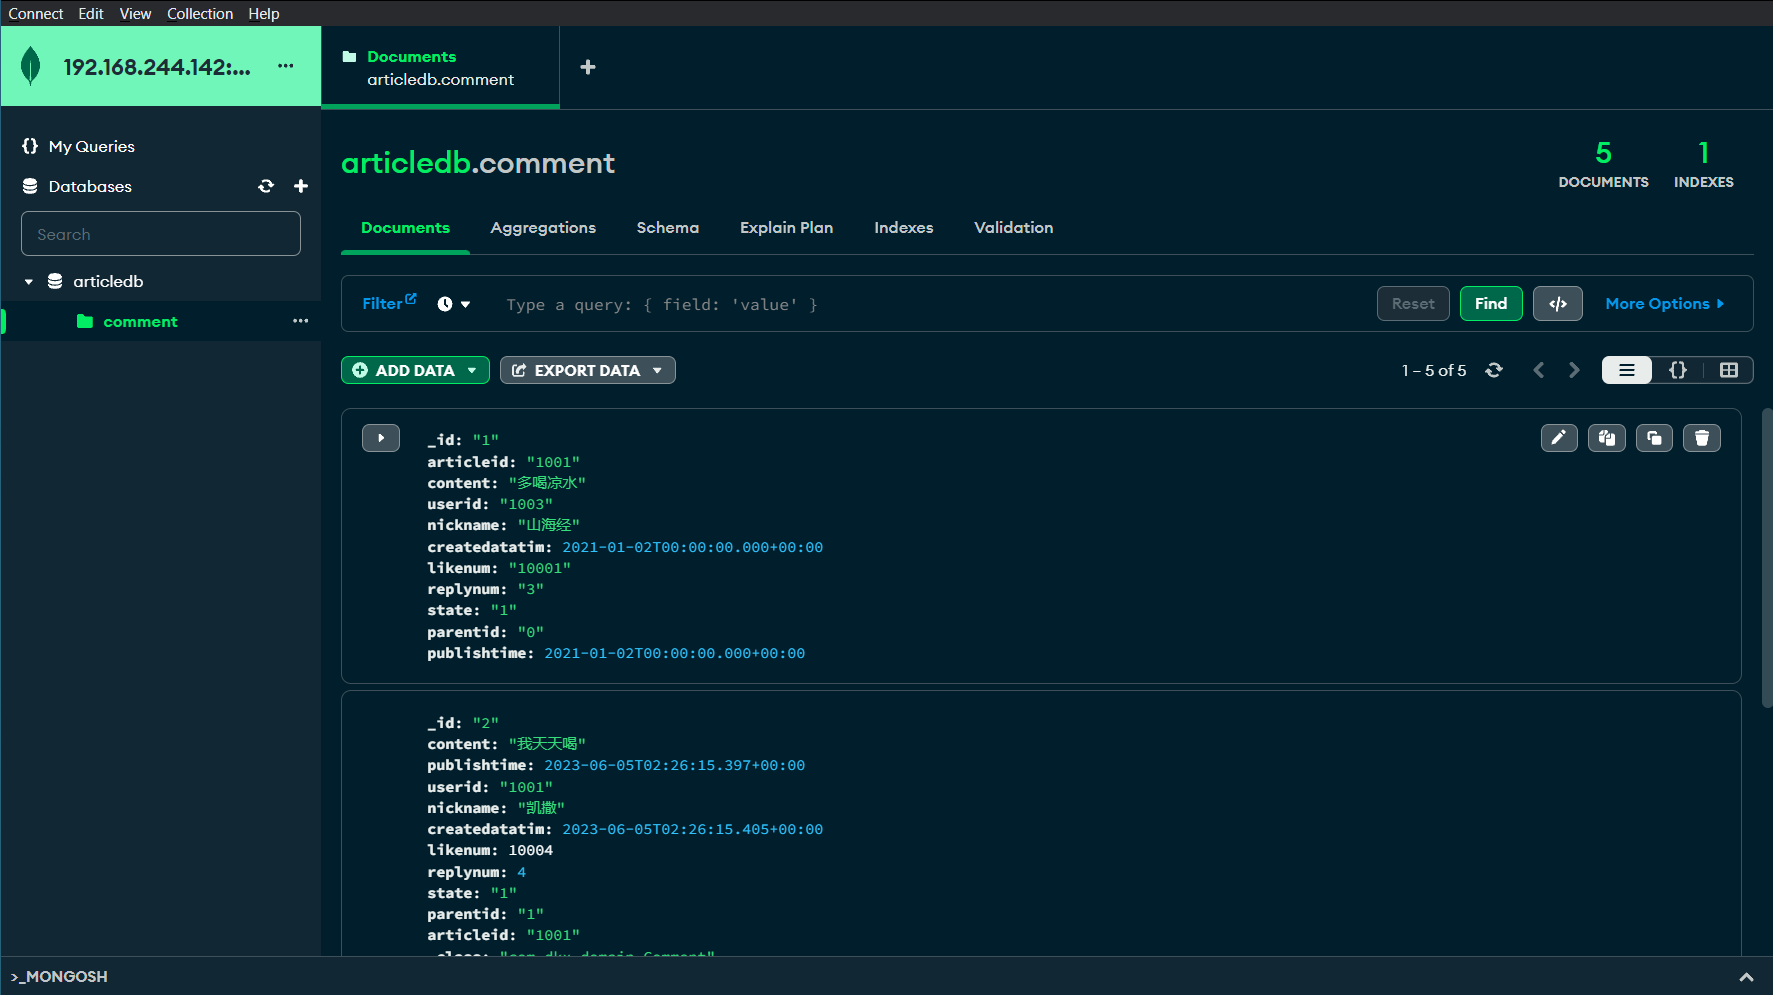Image resolution: width=1773 pixels, height=995 pixels.
Task: Create a new database with plus icon
Action: 301,186
